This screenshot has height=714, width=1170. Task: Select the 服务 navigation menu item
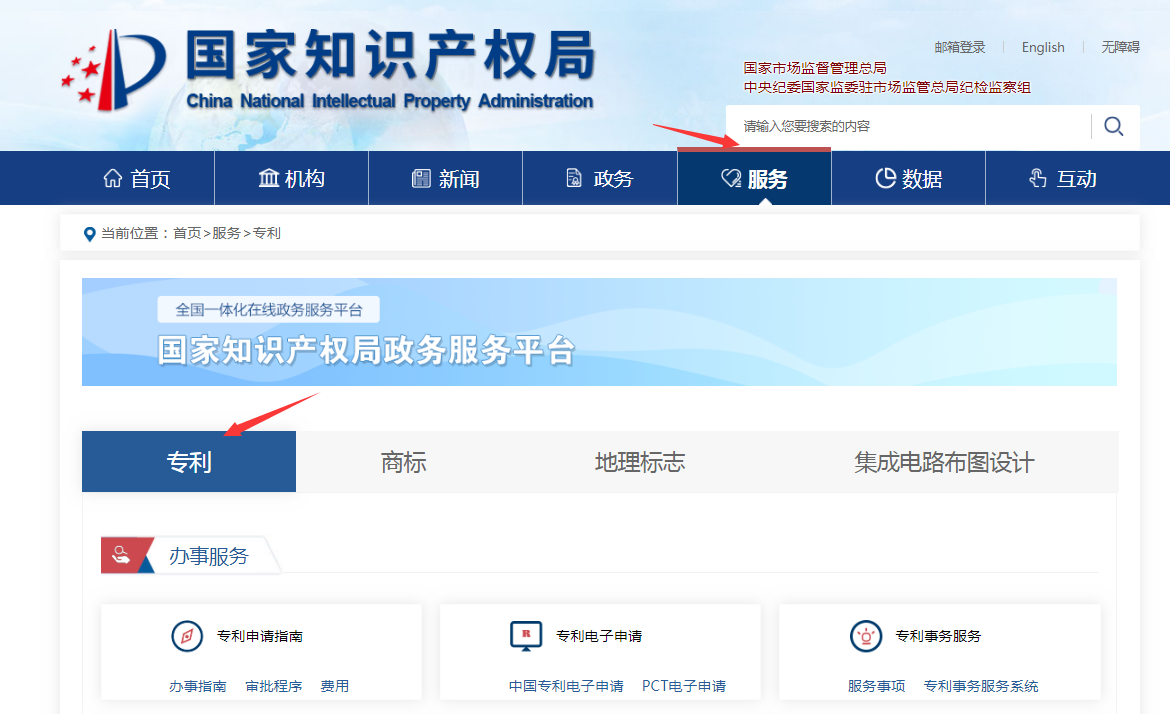coord(754,178)
